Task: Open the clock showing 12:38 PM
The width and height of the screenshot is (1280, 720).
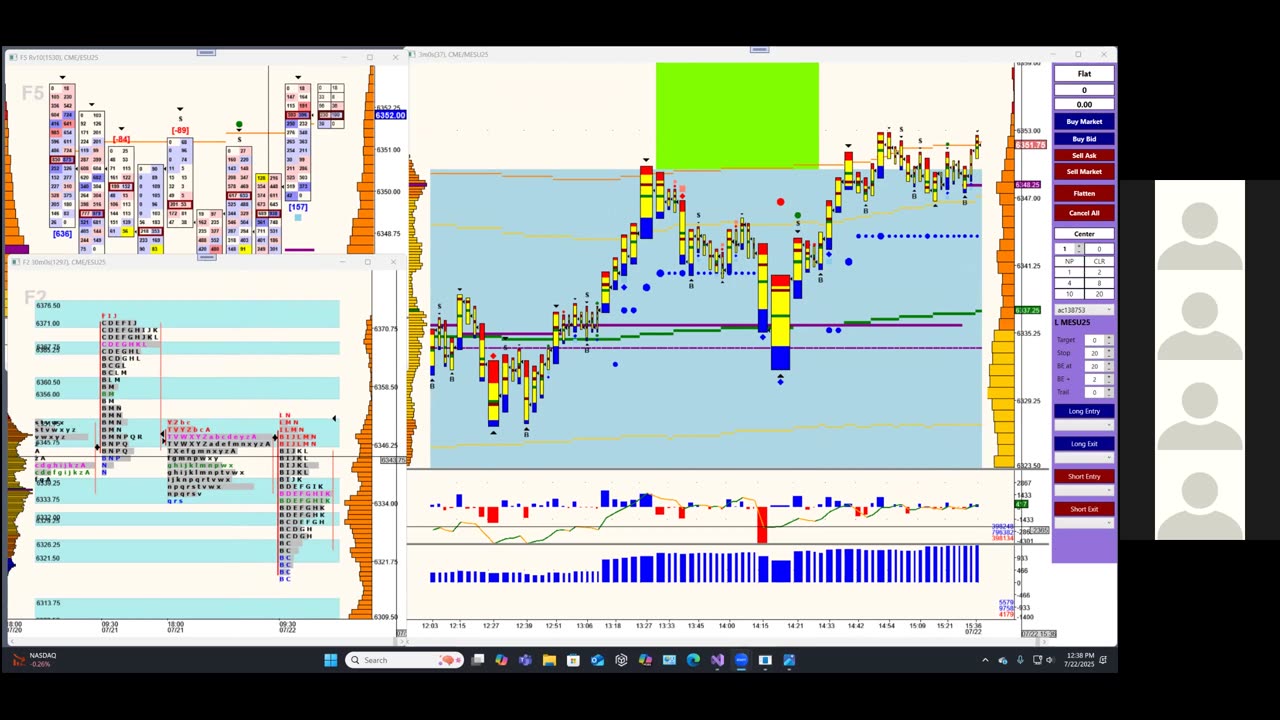Action: coord(1078,660)
